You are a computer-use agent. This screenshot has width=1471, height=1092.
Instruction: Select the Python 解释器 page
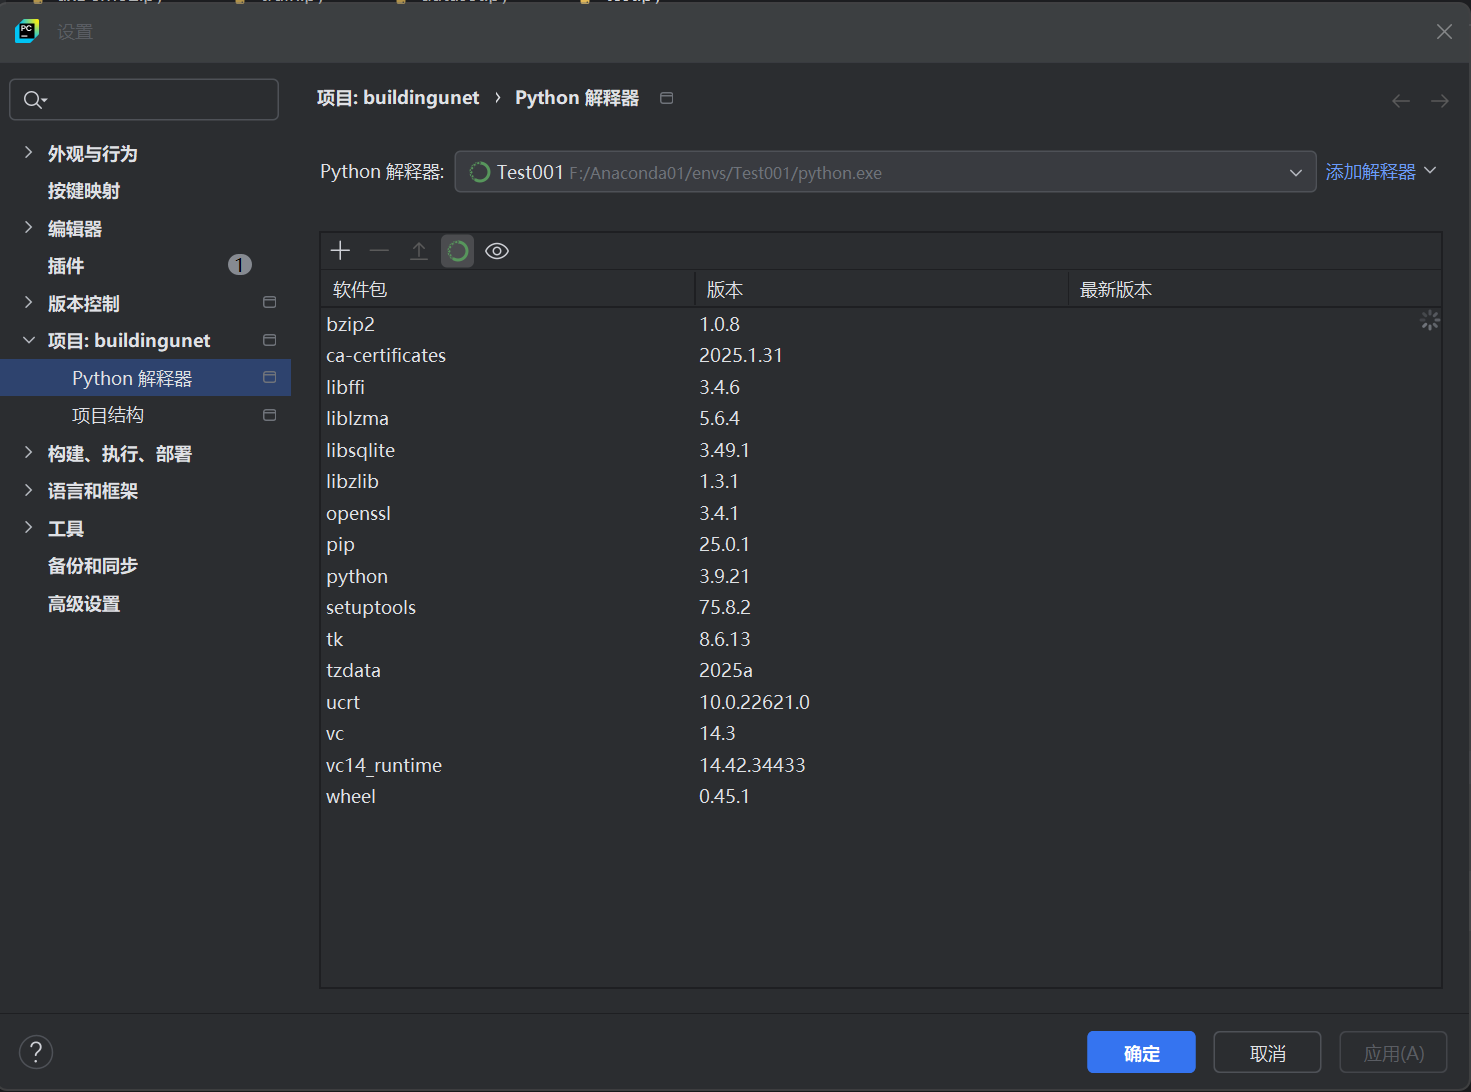point(146,378)
